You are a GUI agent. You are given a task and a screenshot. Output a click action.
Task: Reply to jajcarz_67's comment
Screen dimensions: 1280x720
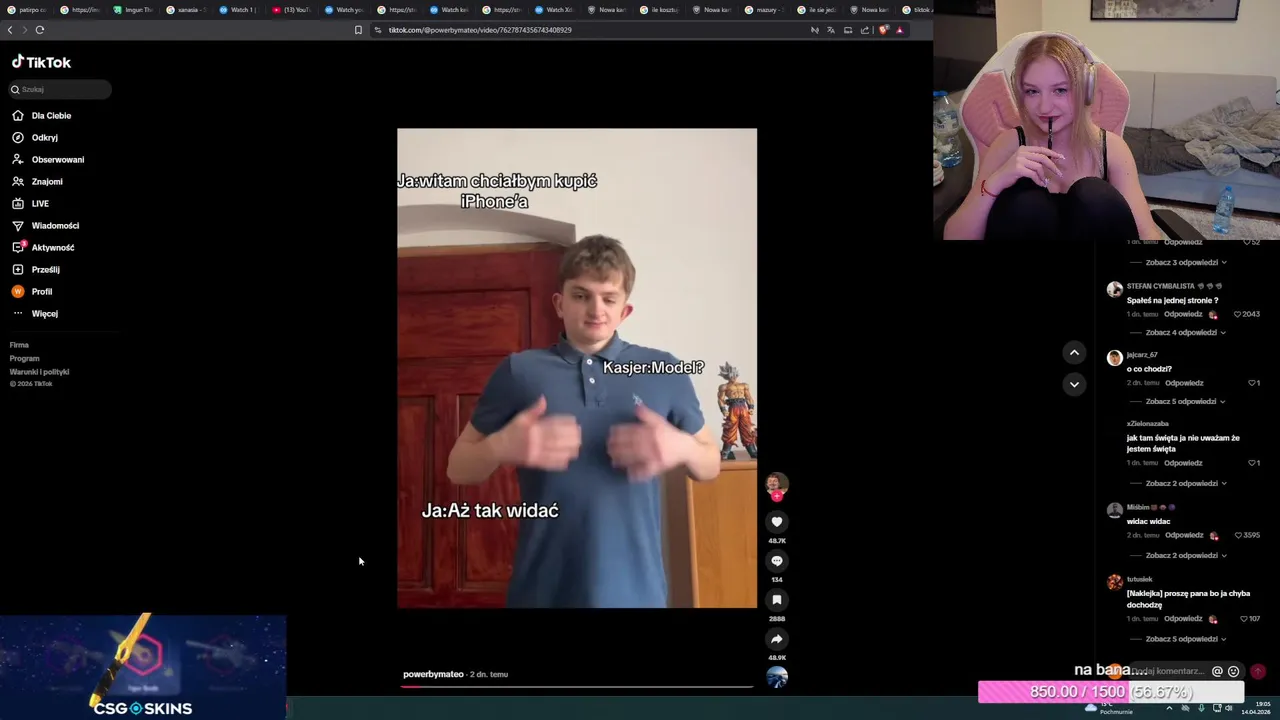(x=1184, y=383)
